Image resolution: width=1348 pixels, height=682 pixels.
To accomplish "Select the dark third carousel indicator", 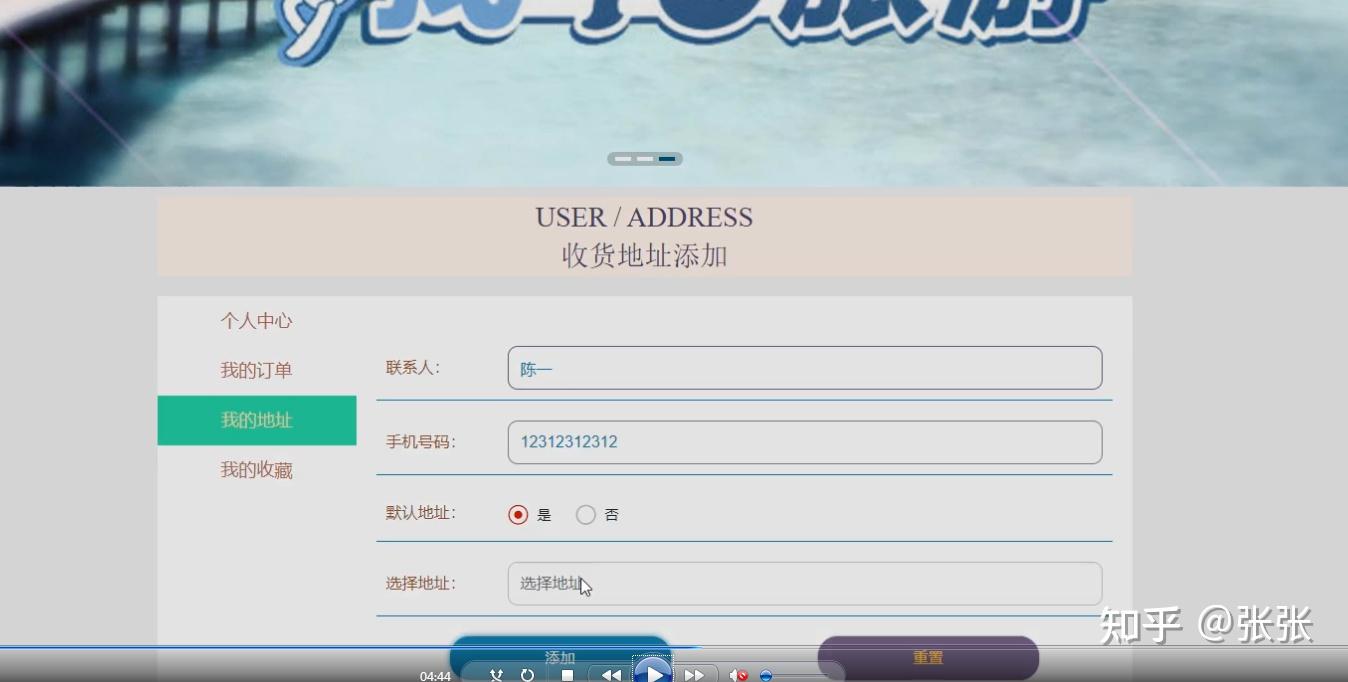I will click(x=667, y=158).
